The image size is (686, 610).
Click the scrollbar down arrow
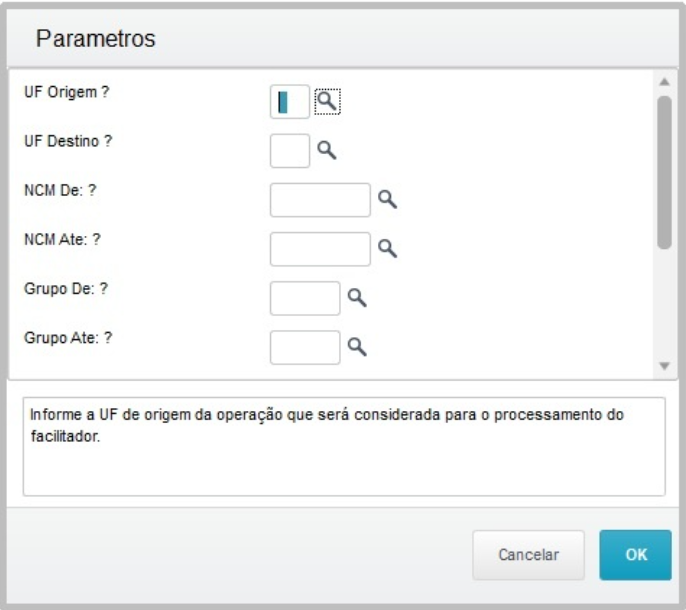[x=664, y=367]
